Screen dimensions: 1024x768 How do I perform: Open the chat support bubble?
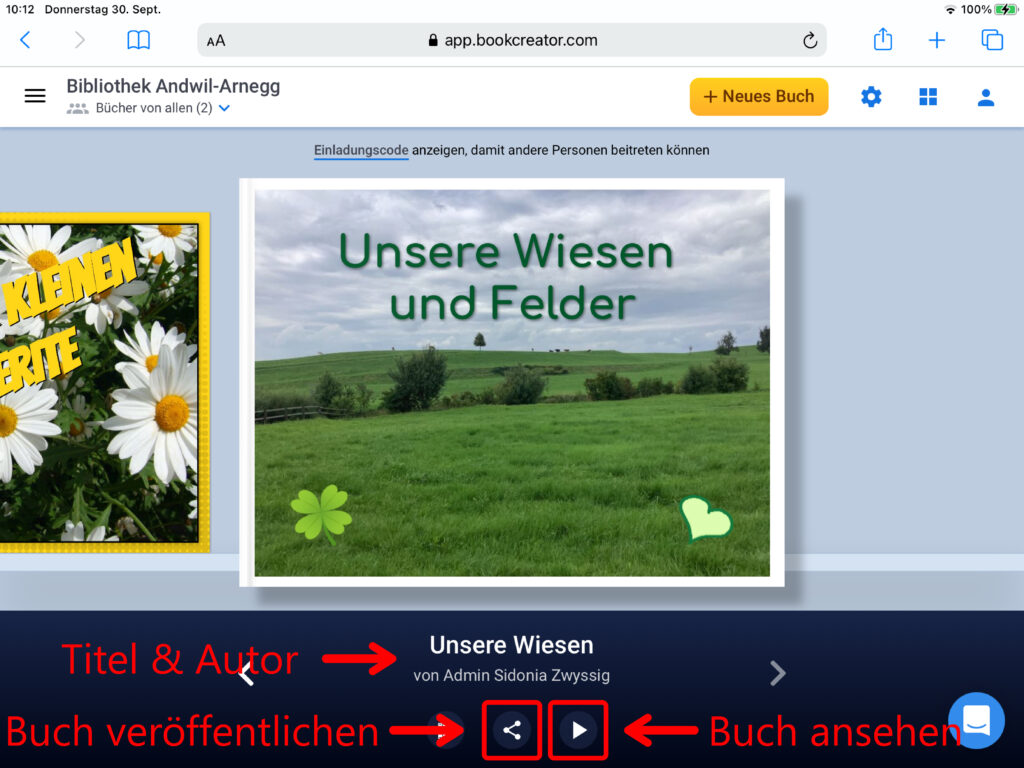[x=976, y=720]
